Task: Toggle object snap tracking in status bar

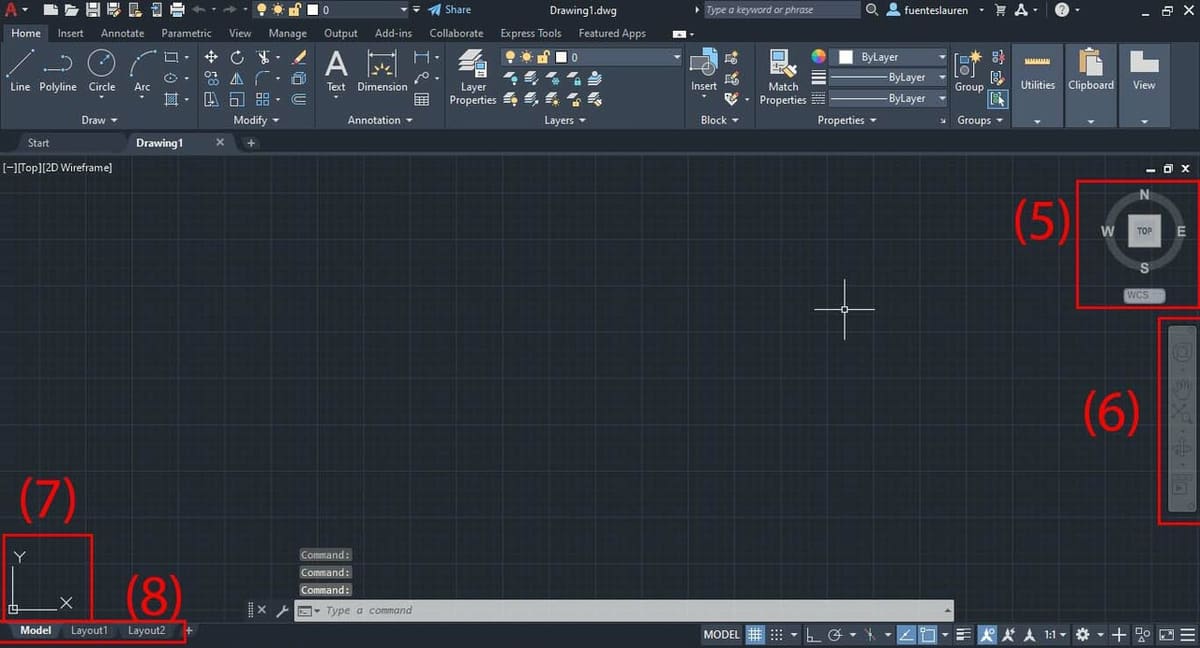Action: 905,634
